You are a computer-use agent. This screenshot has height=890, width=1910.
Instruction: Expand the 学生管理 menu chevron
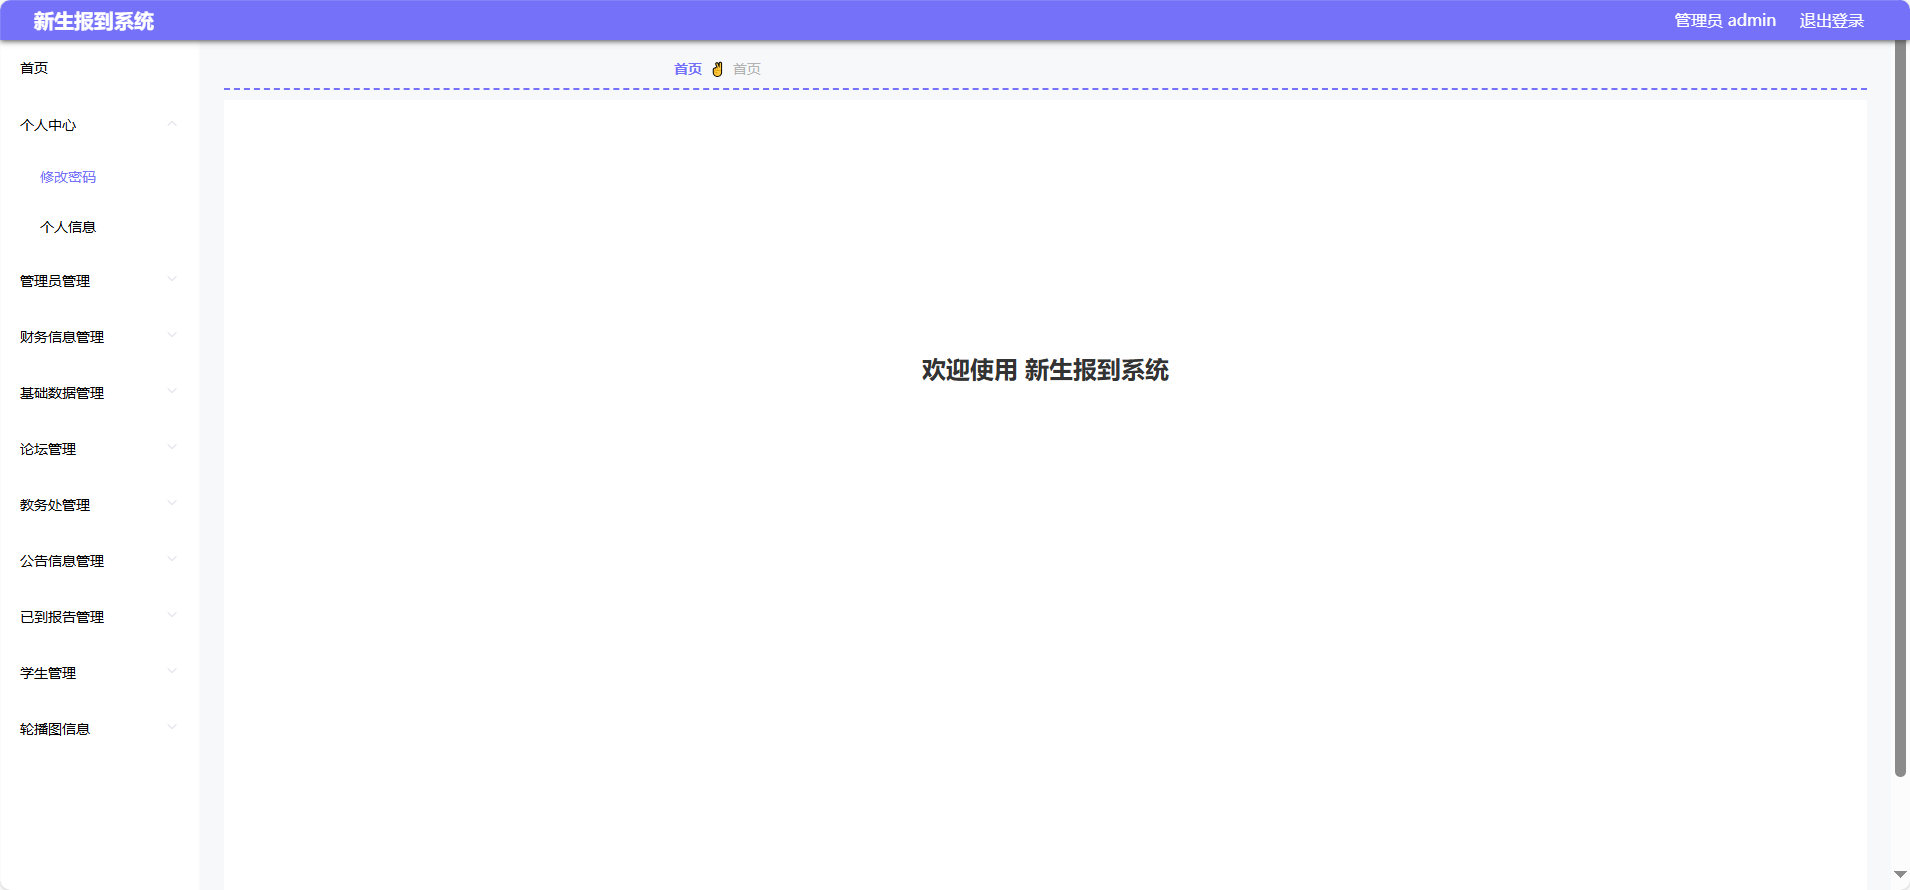click(x=172, y=671)
